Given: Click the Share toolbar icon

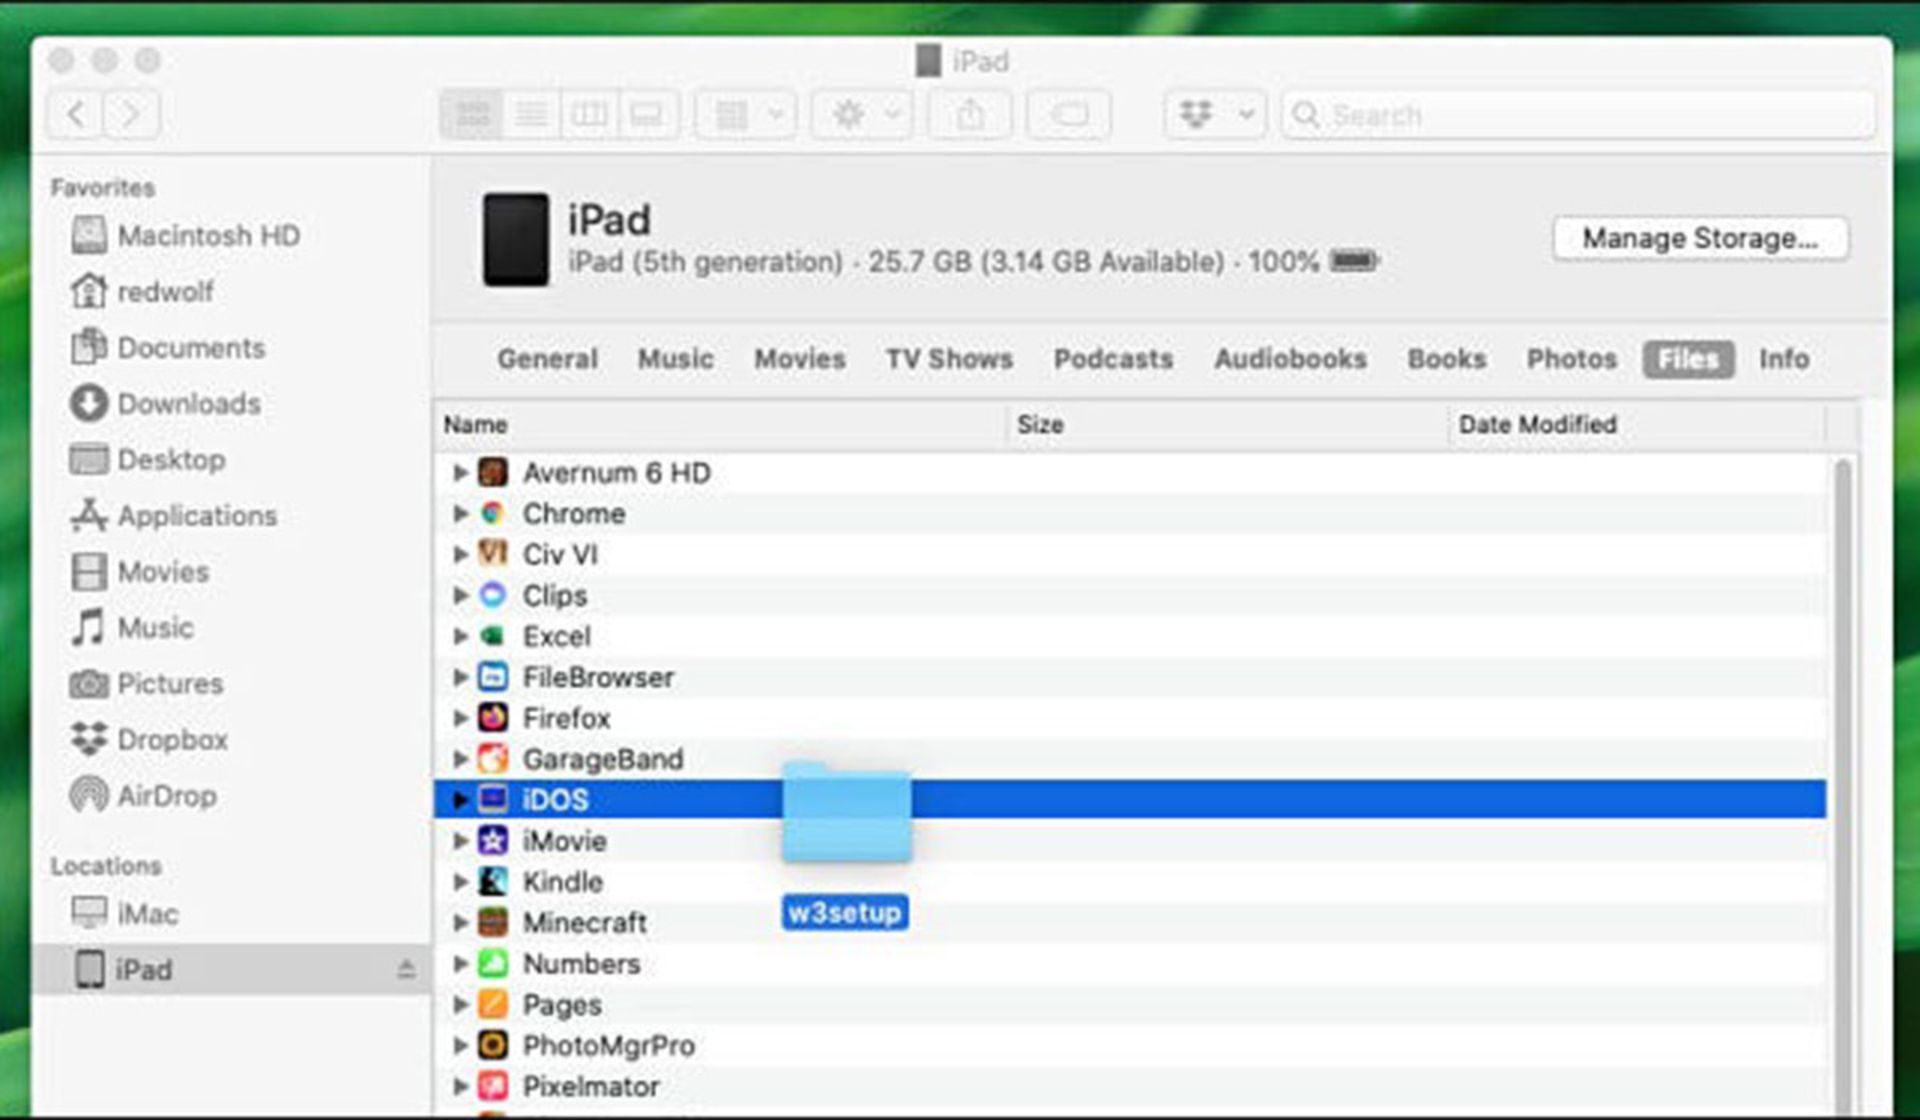Looking at the screenshot, I should coord(970,115).
